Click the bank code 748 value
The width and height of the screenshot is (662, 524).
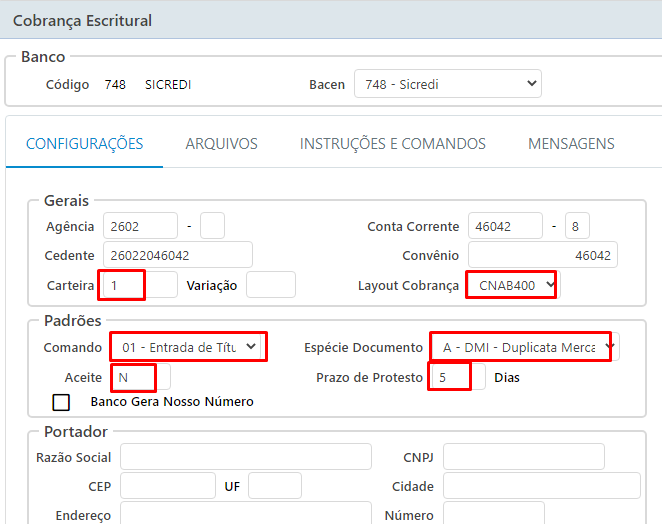point(115,84)
